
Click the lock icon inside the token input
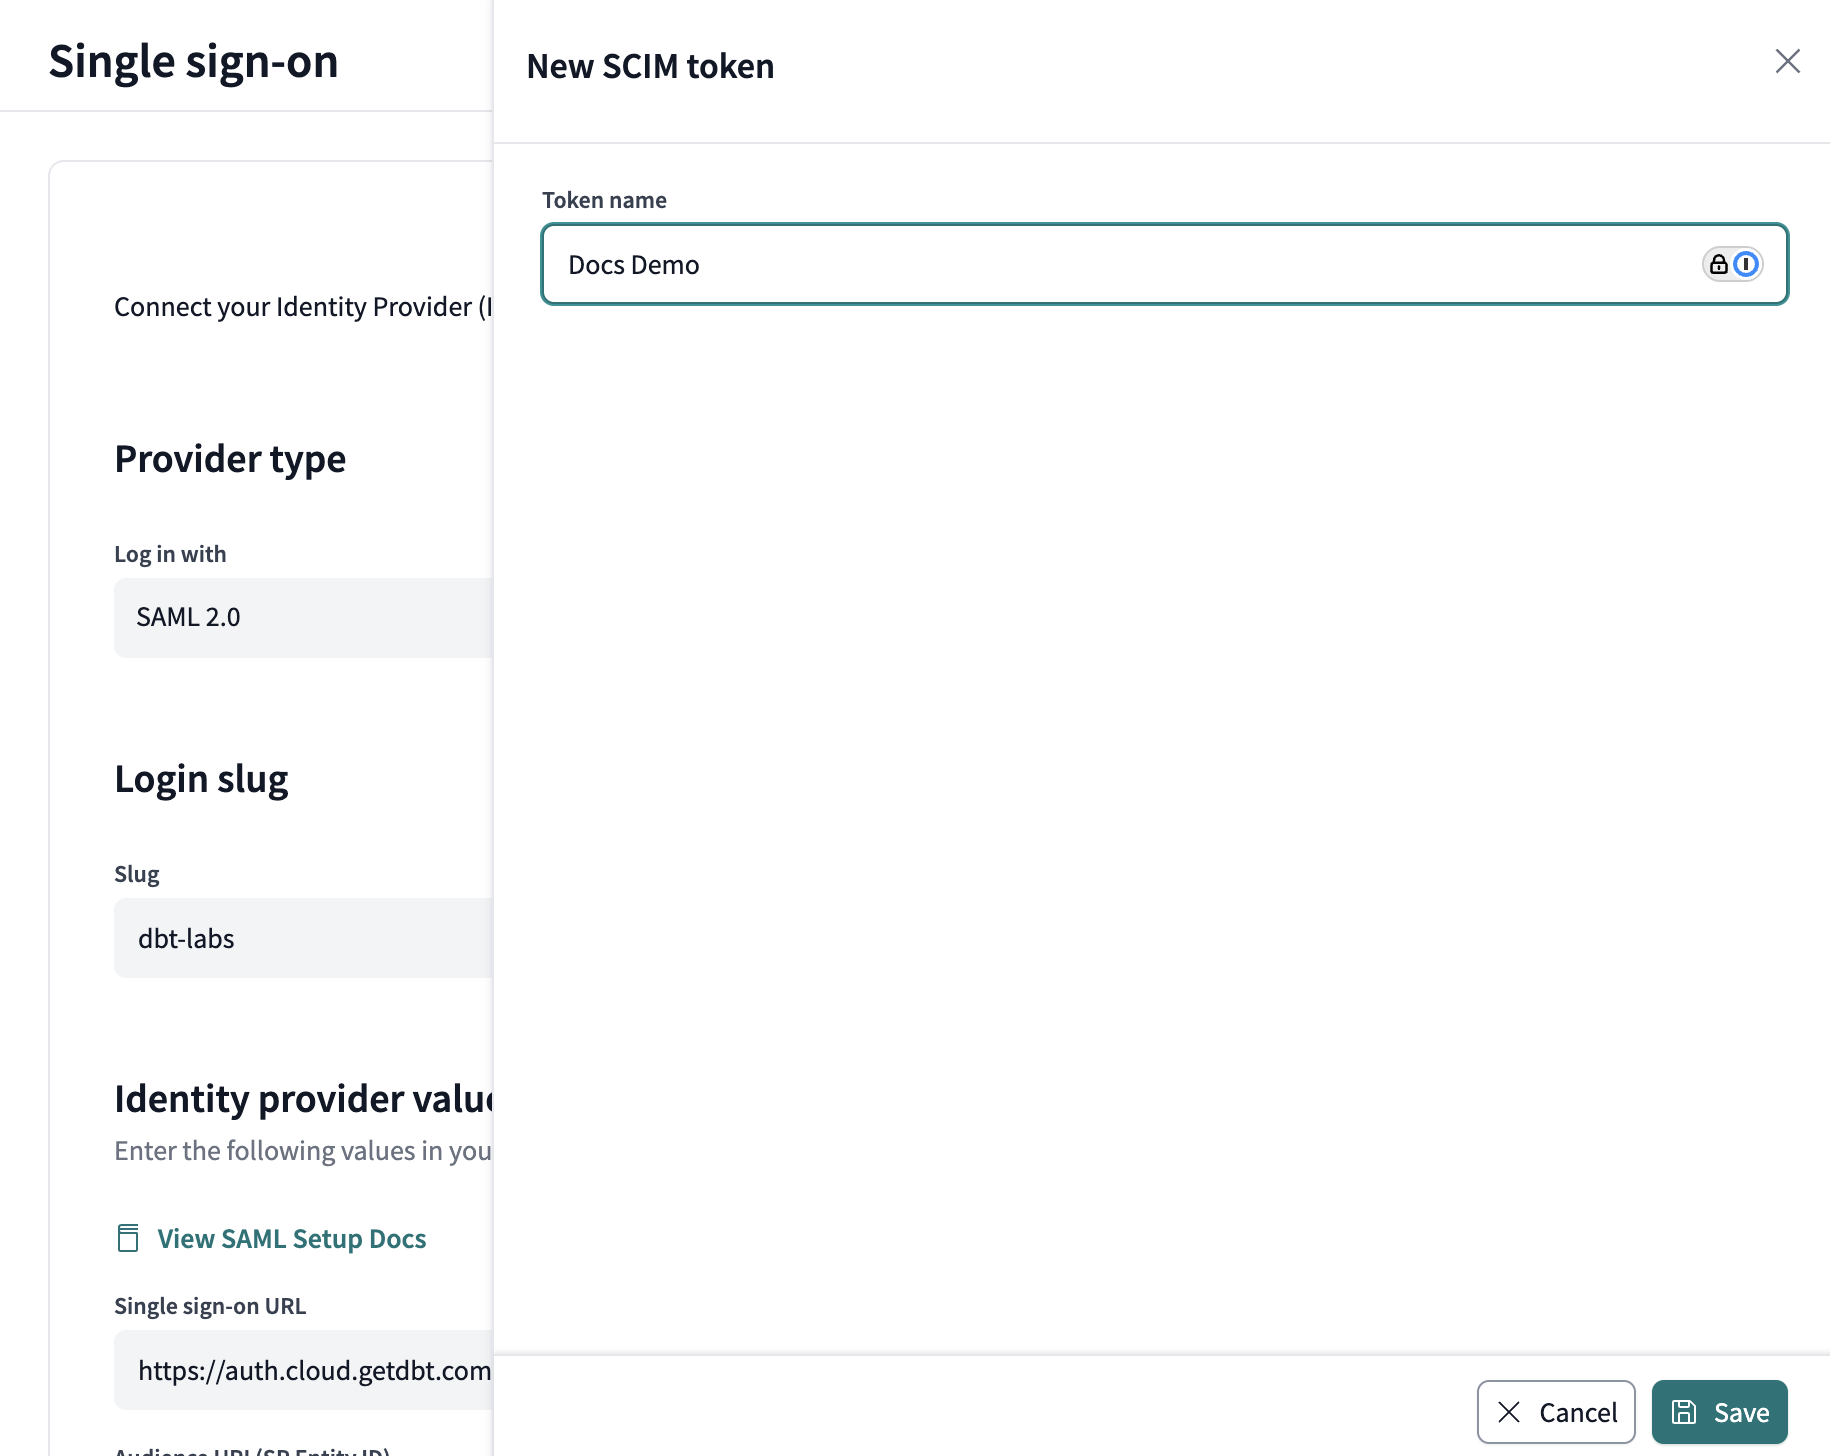[x=1717, y=264]
